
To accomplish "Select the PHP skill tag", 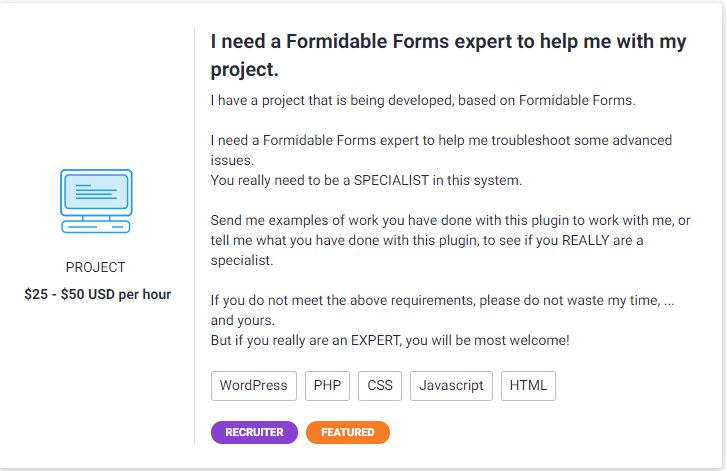I will click(327, 385).
